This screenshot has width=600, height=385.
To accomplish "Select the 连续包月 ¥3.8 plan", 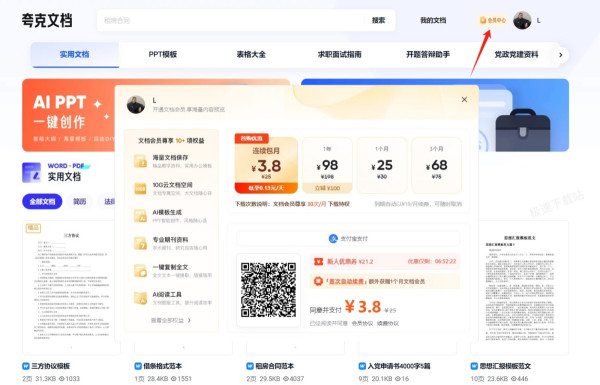I will point(266,164).
